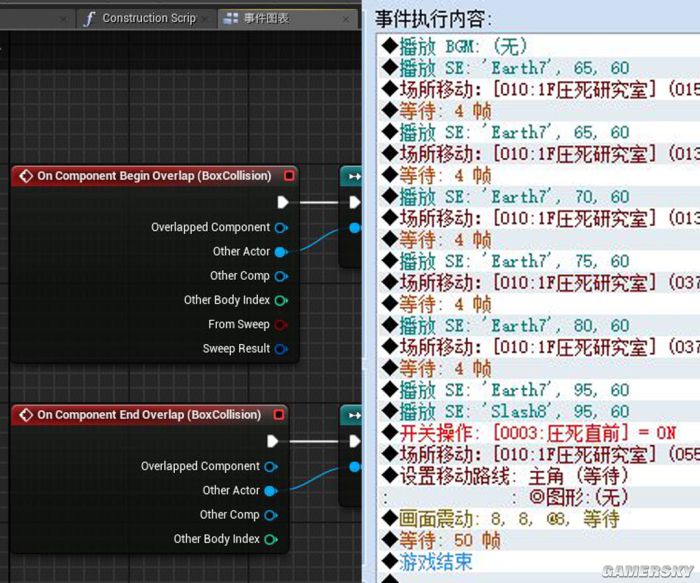Click red delegate pin on Begin Overlap node
This screenshot has height=583, width=700.
289,176
